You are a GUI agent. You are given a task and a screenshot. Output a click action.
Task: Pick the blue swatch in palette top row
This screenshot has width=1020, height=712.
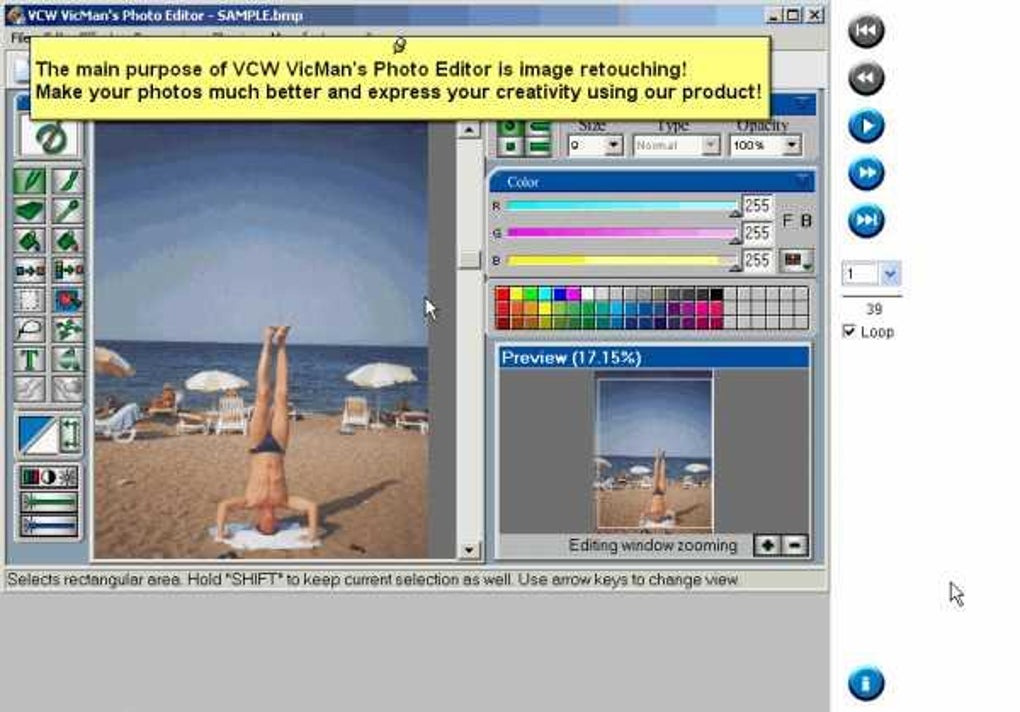pyautogui.click(x=559, y=295)
